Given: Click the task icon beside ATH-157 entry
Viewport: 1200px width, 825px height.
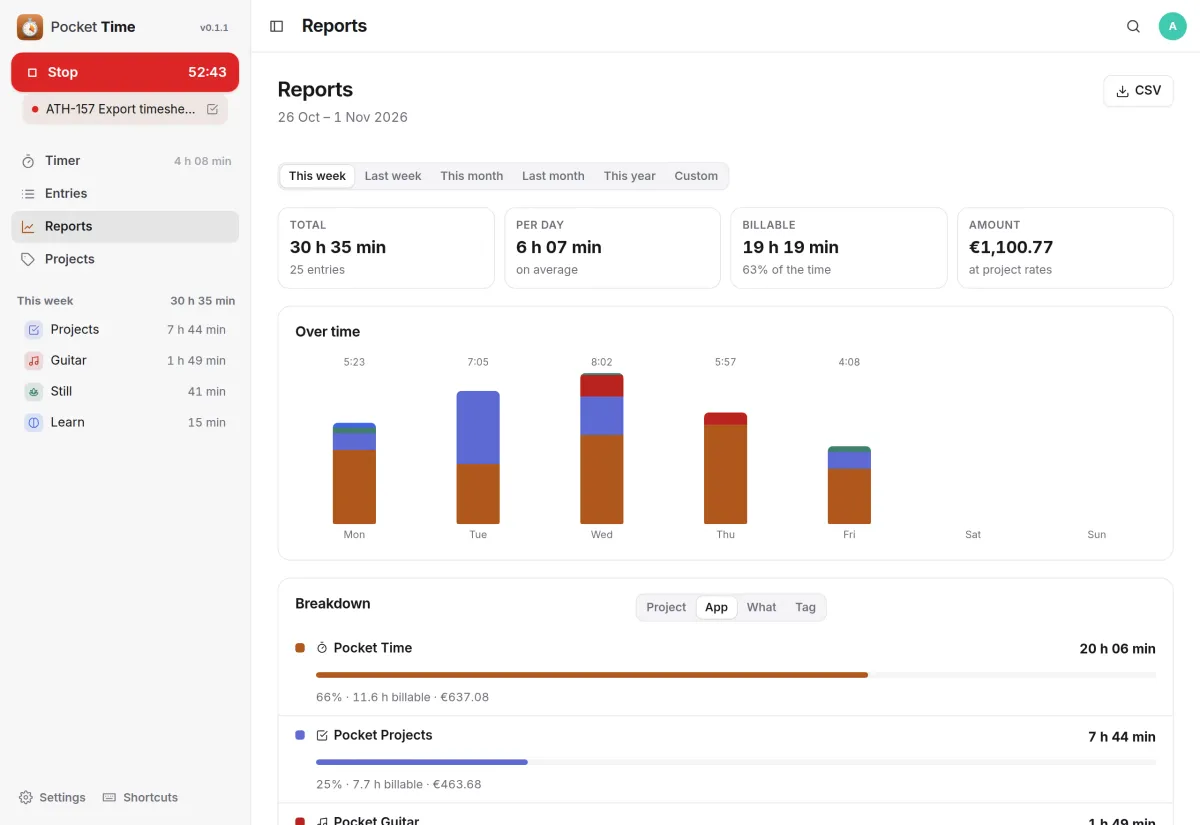Looking at the screenshot, I should [212, 109].
